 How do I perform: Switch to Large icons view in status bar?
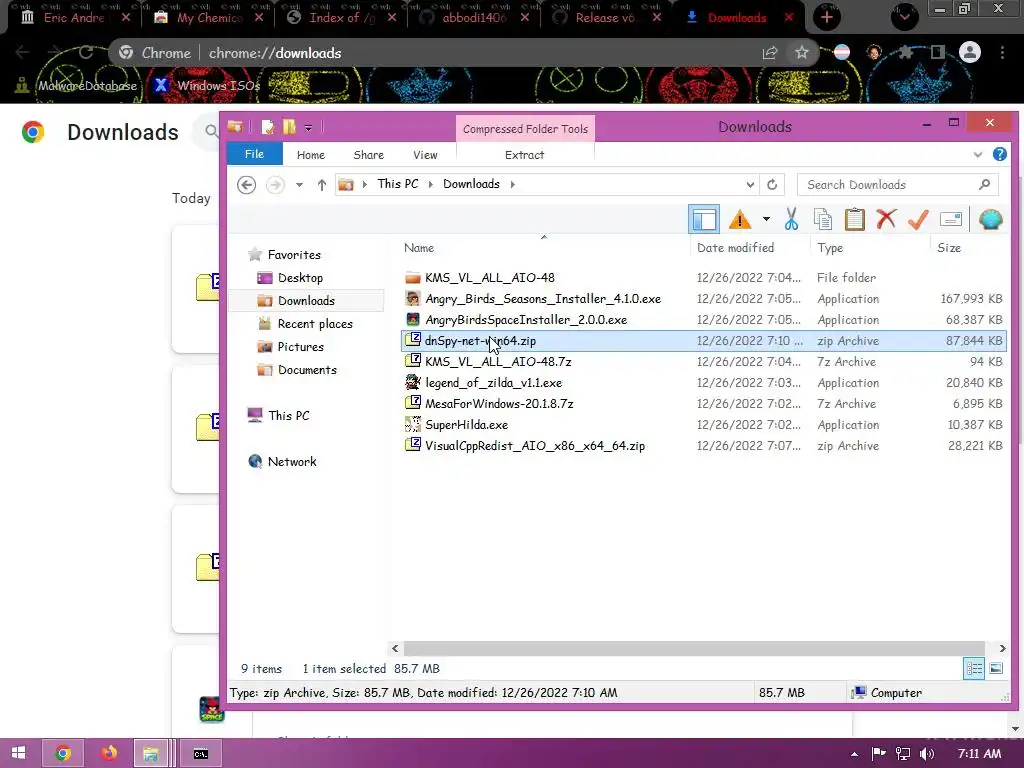pyautogui.click(x=996, y=668)
